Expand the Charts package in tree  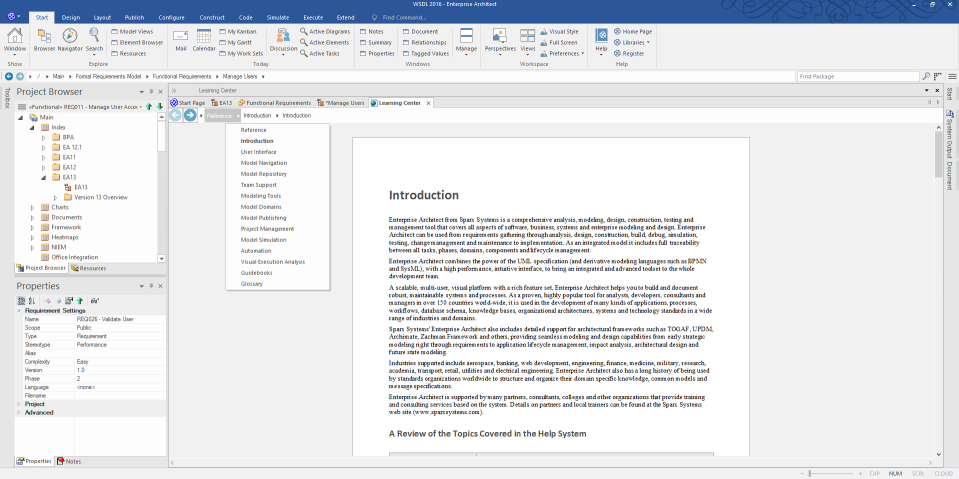(x=32, y=207)
